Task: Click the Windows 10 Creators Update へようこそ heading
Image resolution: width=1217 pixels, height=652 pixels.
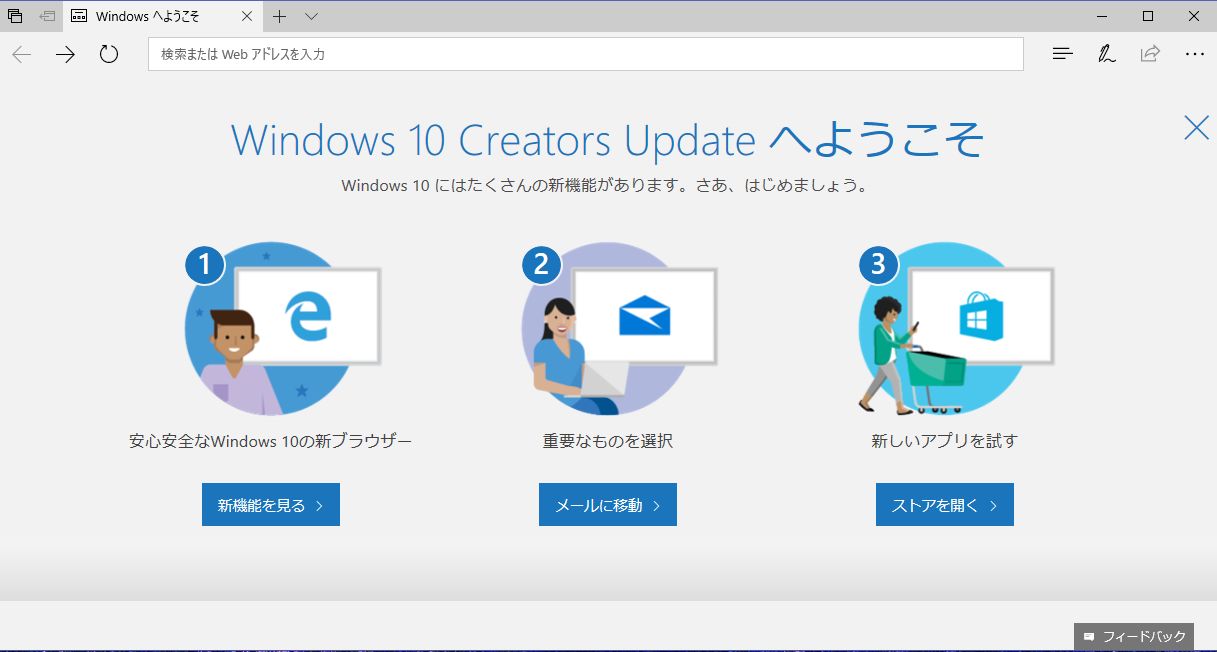Action: 608,140
